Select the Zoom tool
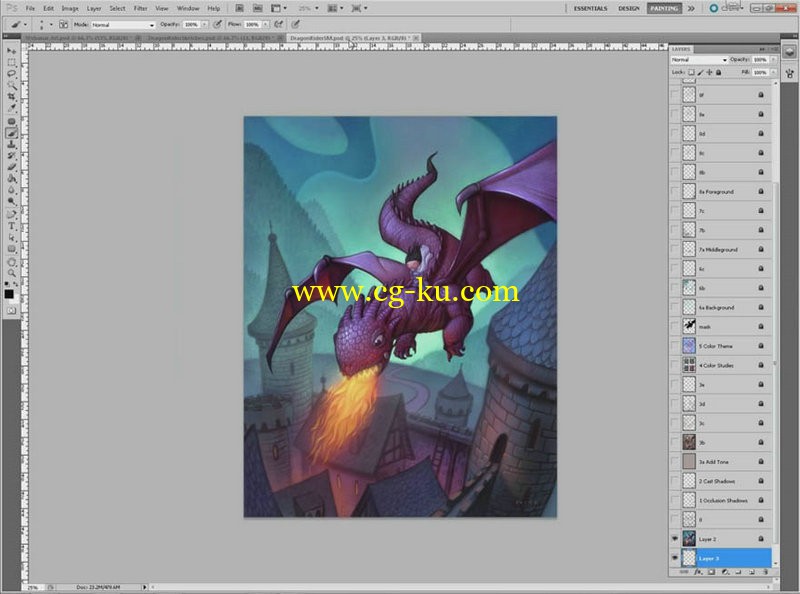This screenshot has height=594, width=800. coord(11,273)
